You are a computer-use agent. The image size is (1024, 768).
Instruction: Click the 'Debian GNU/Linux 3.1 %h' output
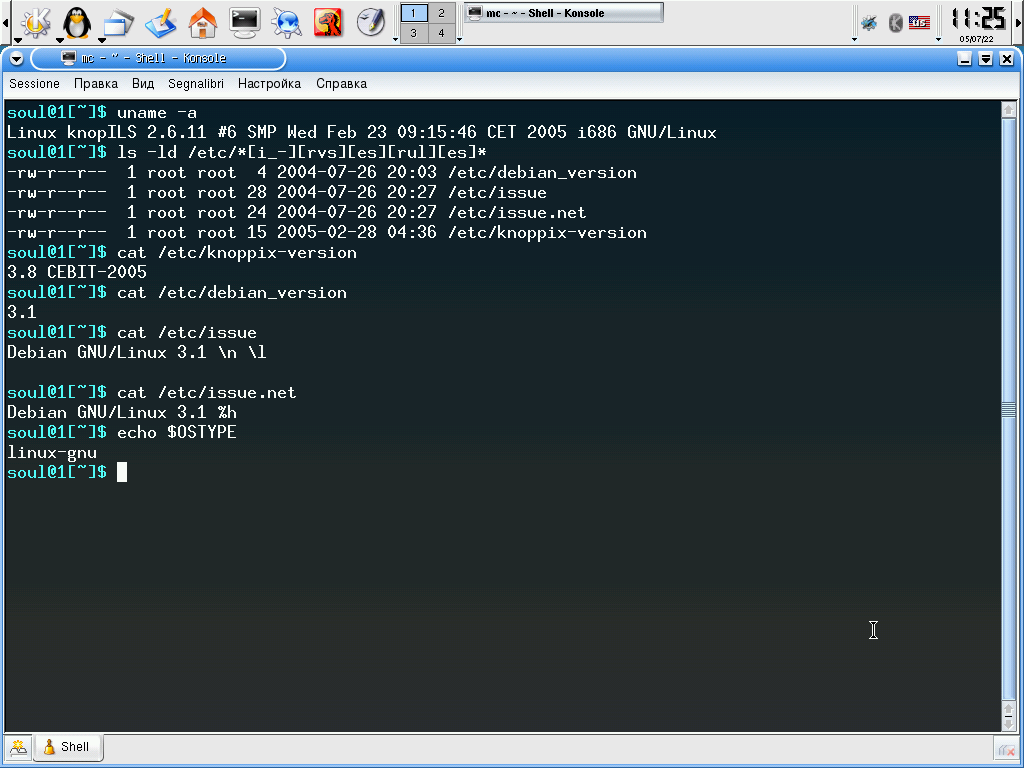coord(121,413)
